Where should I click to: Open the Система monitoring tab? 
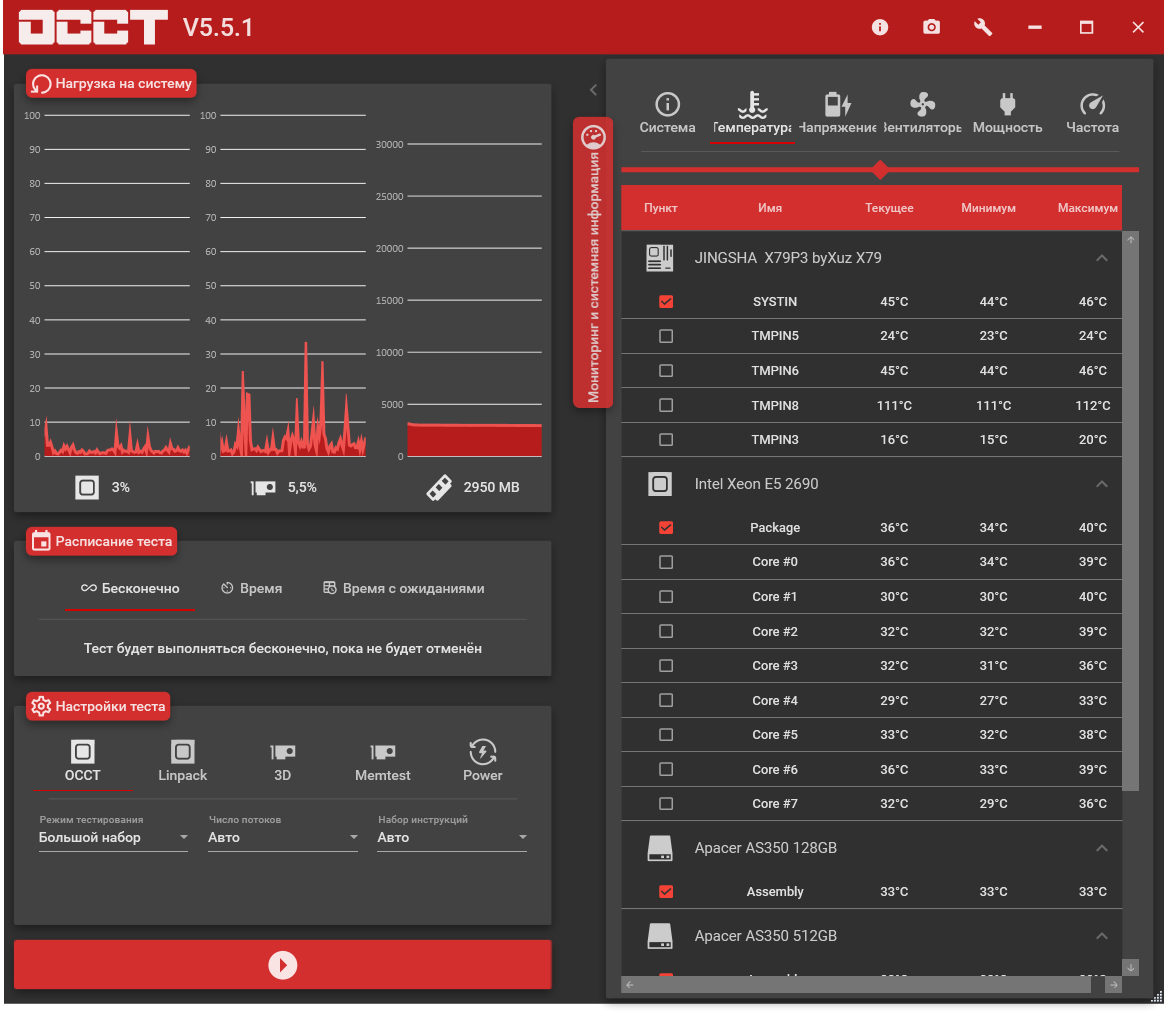(667, 113)
